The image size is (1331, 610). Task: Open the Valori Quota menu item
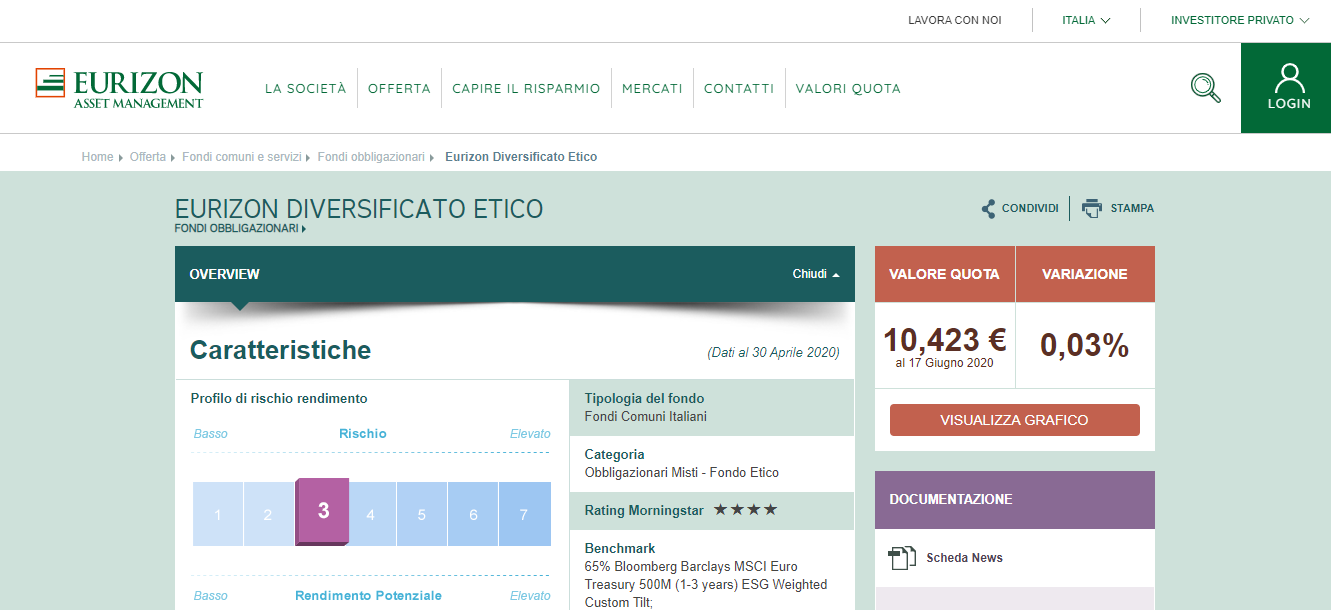[848, 88]
